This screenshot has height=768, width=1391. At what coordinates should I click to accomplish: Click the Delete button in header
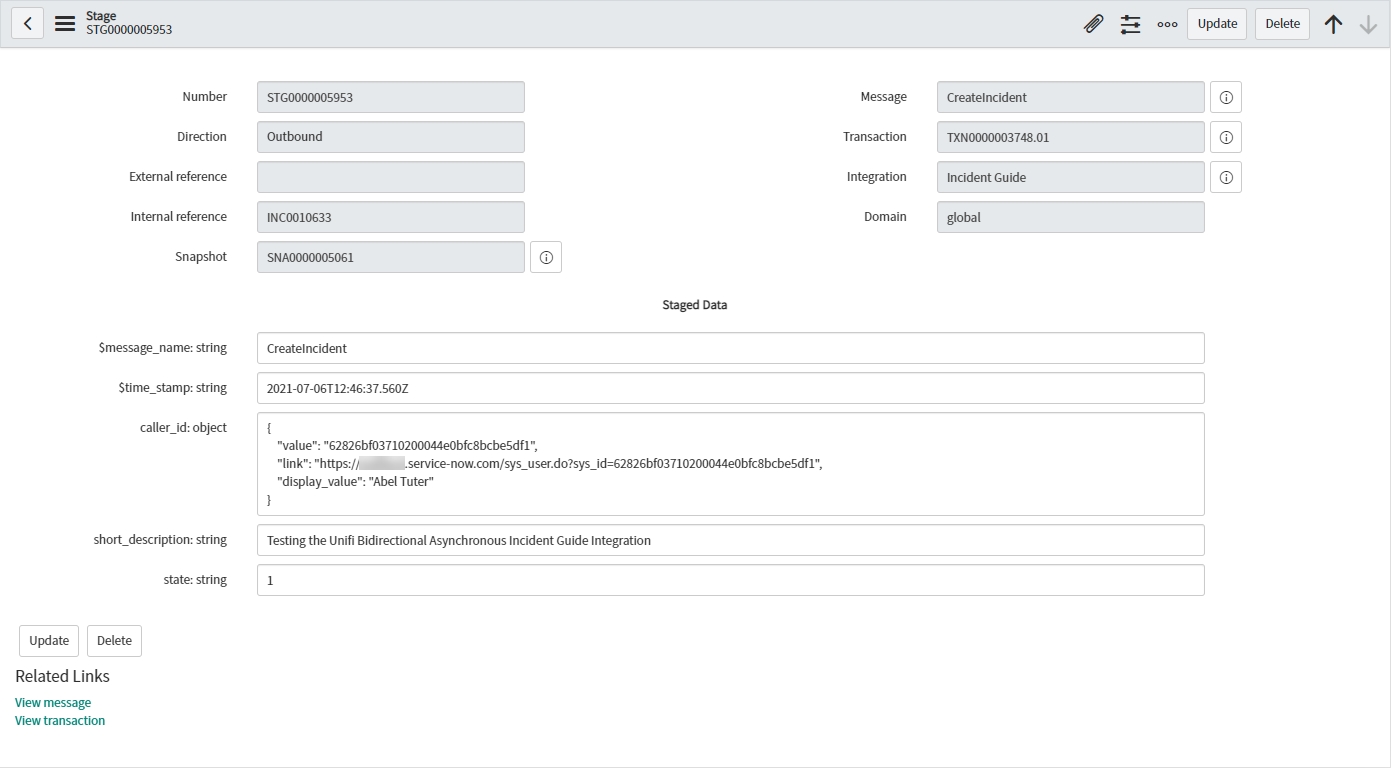click(x=1282, y=24)
